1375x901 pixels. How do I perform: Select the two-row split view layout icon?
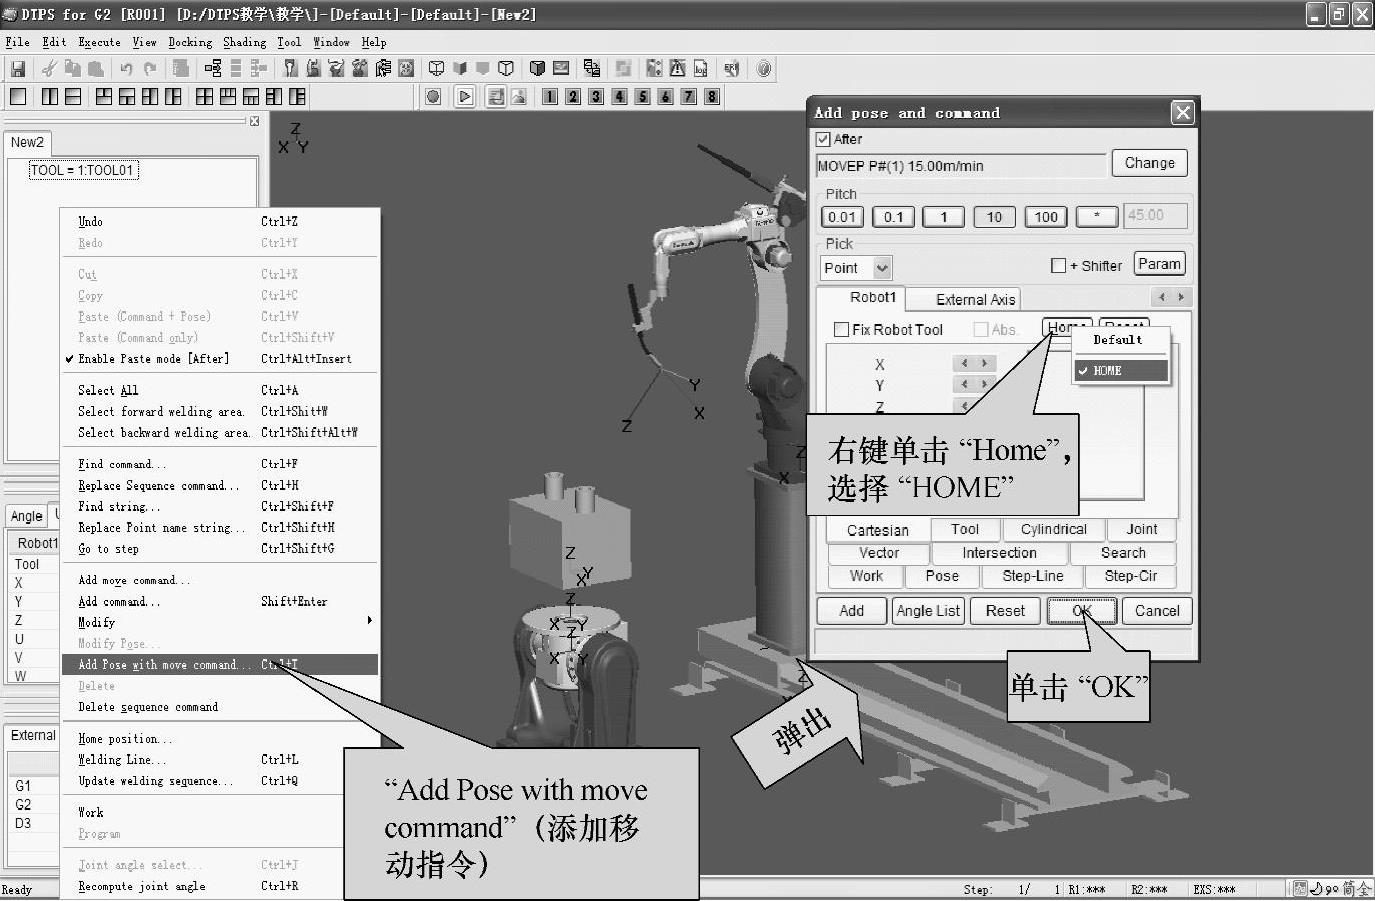click(73, 97)
